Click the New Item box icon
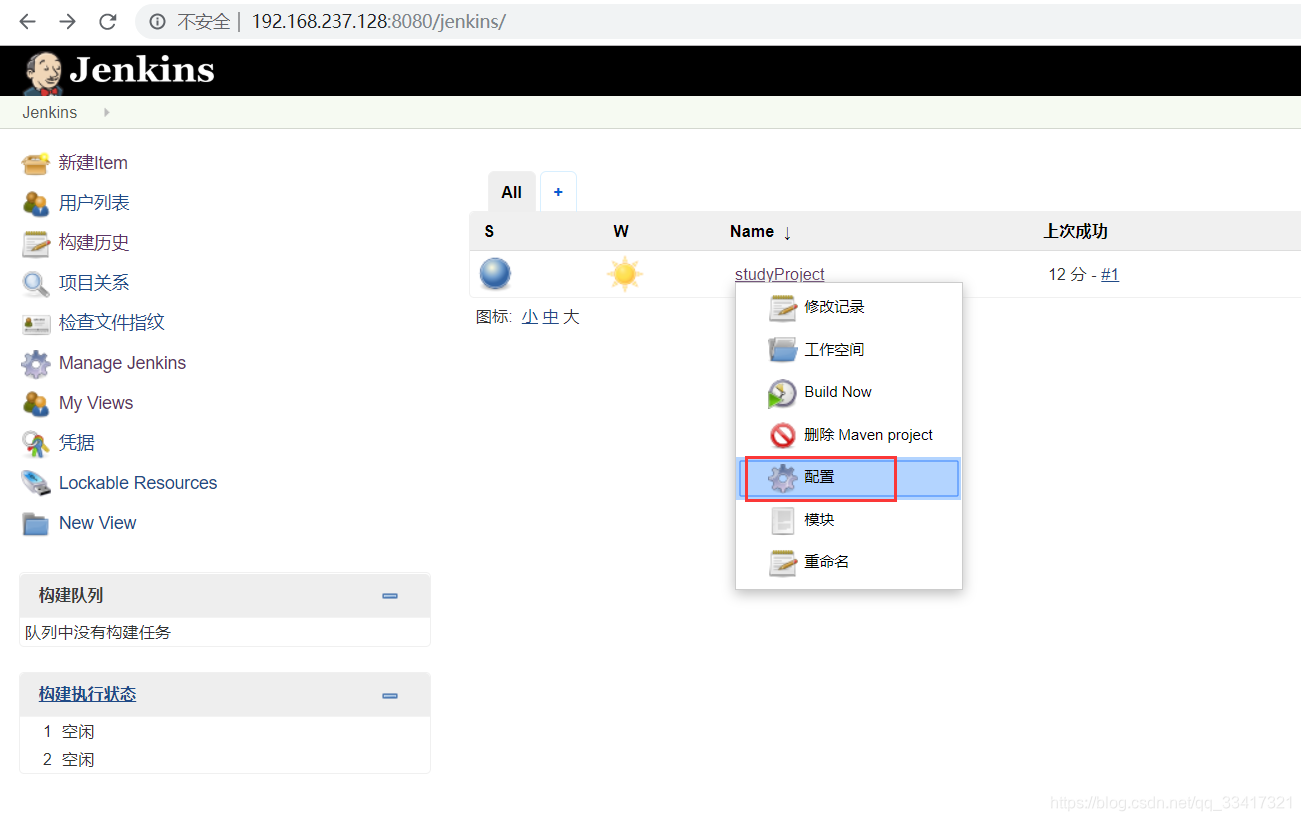Screen dimensions: 1301x821 click(x=35, y=163)
